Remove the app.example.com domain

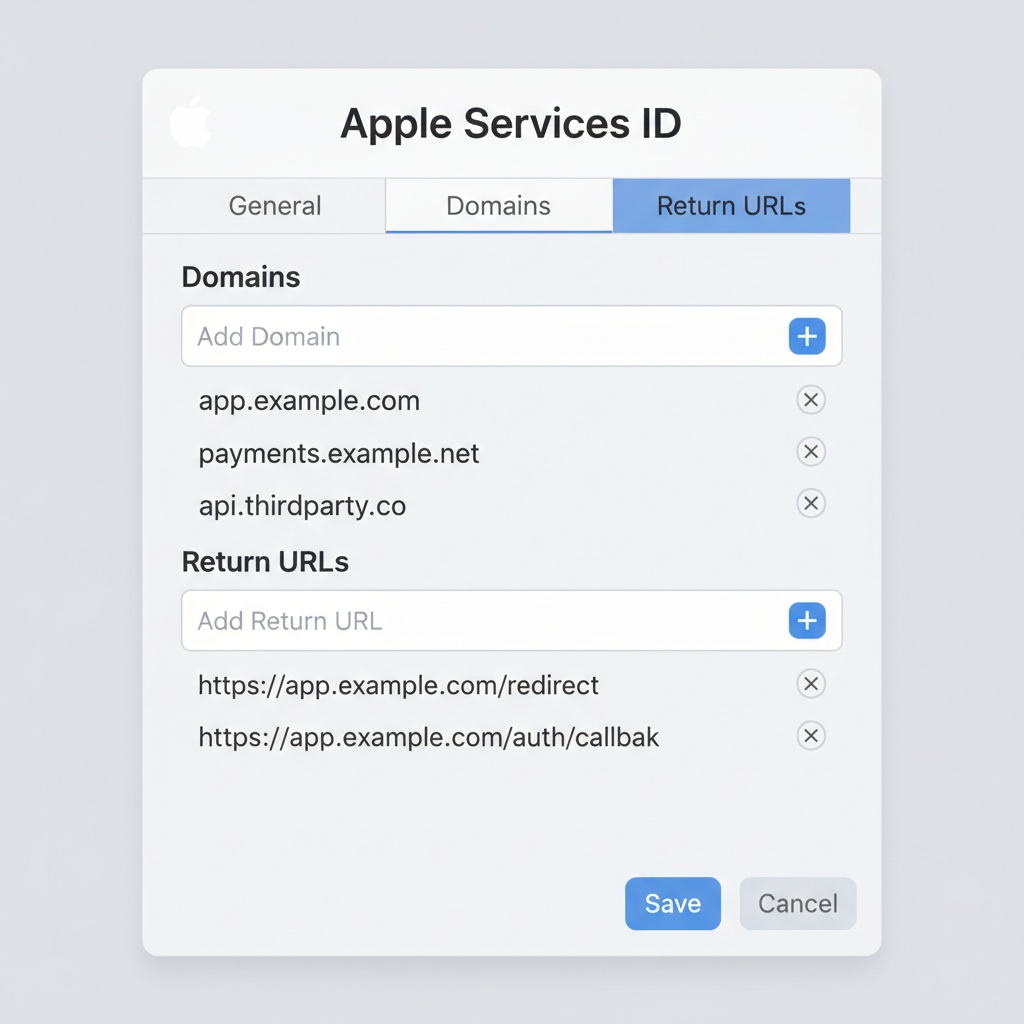tap(811, 399)
